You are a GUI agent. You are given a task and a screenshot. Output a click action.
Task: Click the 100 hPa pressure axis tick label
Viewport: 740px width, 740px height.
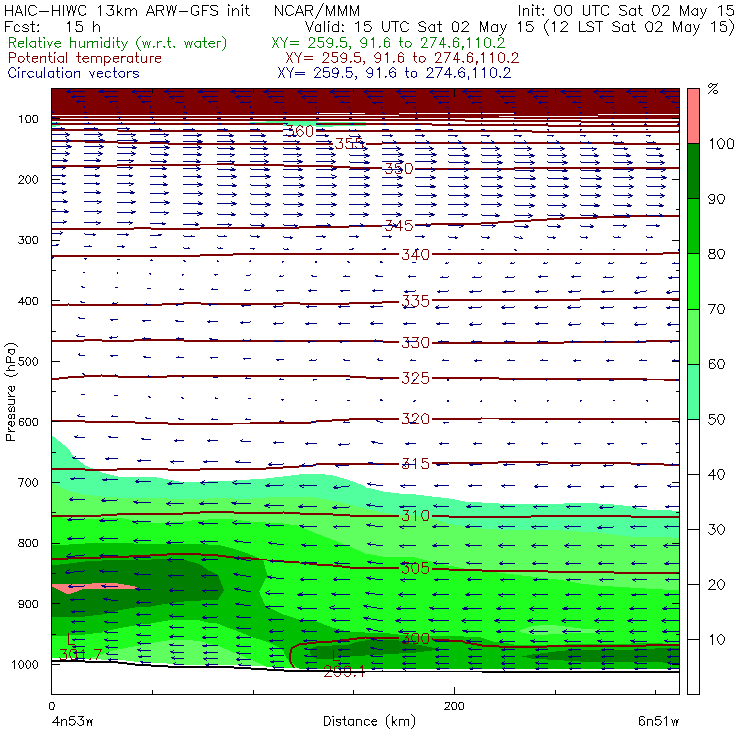(28, 119)
